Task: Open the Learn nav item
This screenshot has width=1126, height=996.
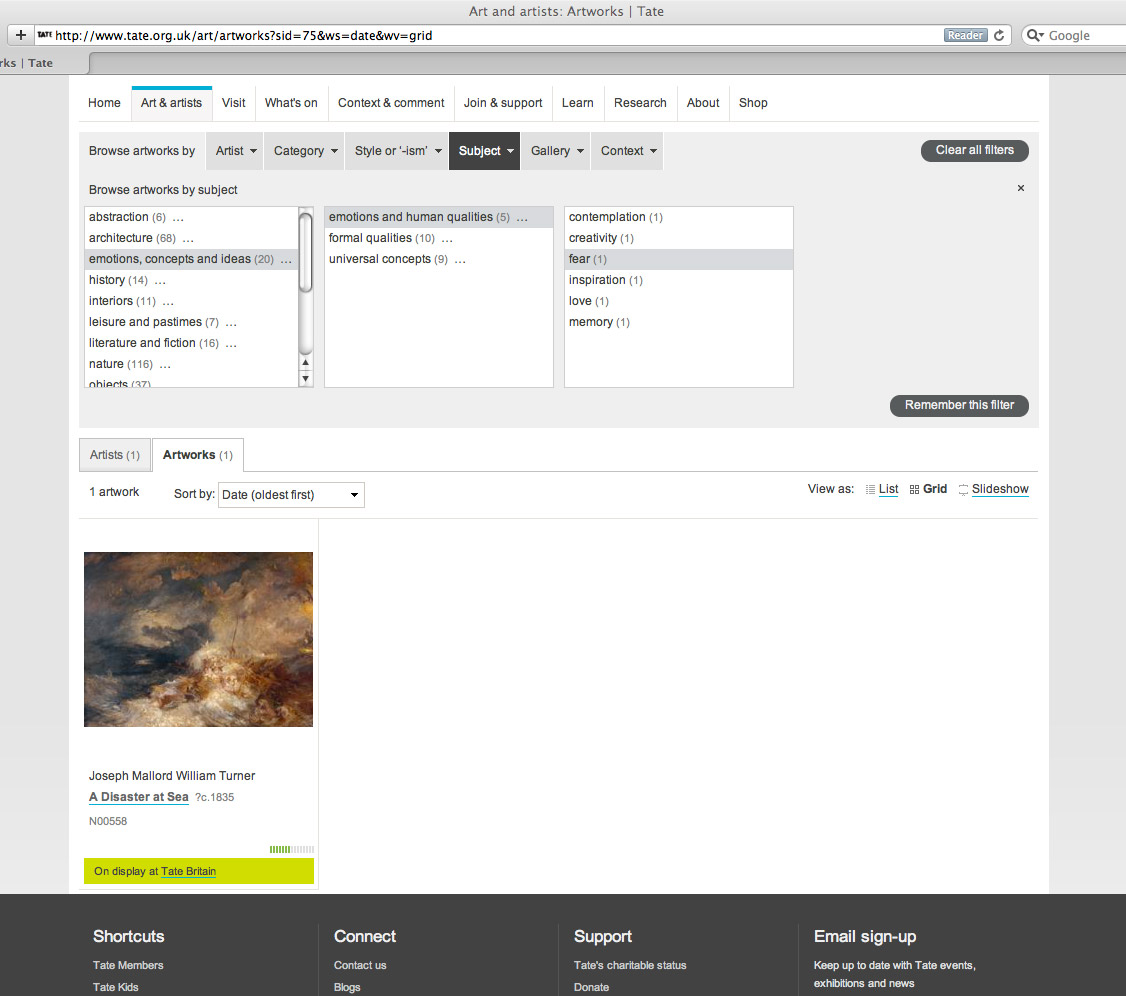Action: pos(577,103)
